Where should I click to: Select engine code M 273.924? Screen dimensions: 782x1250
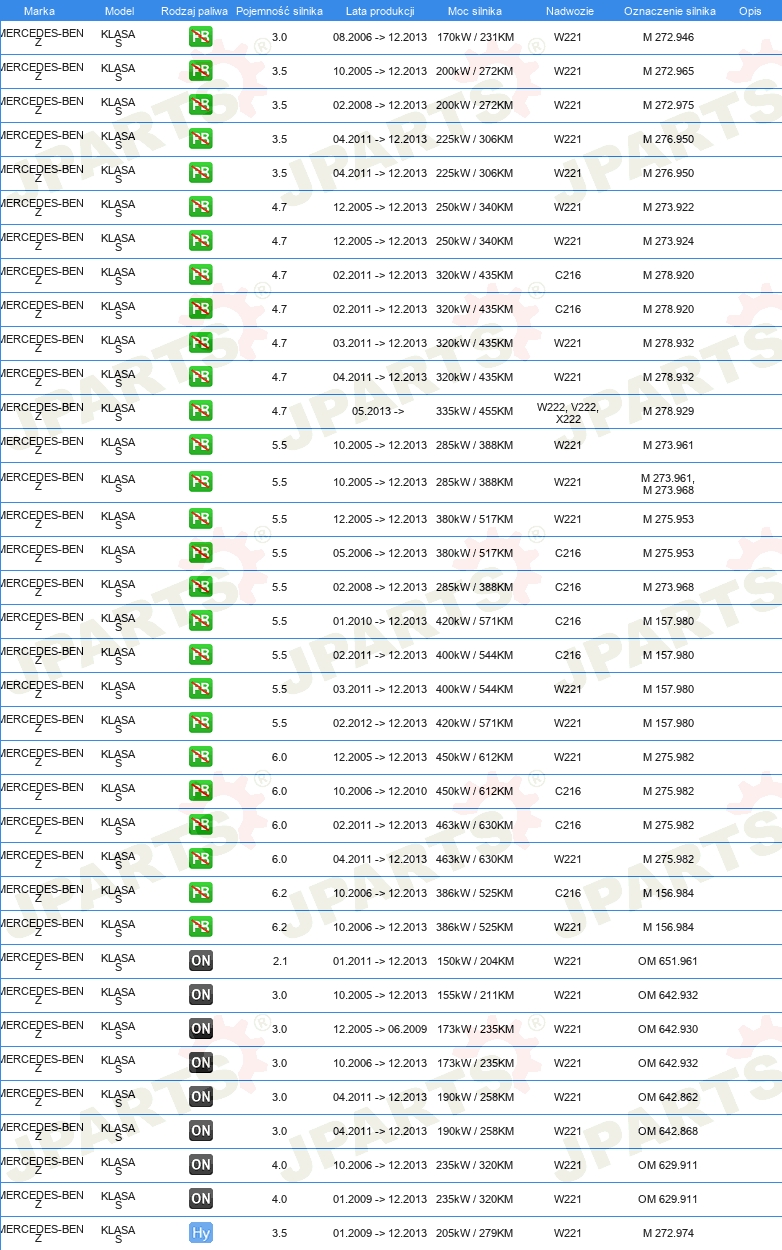click(x=668, y=242)
